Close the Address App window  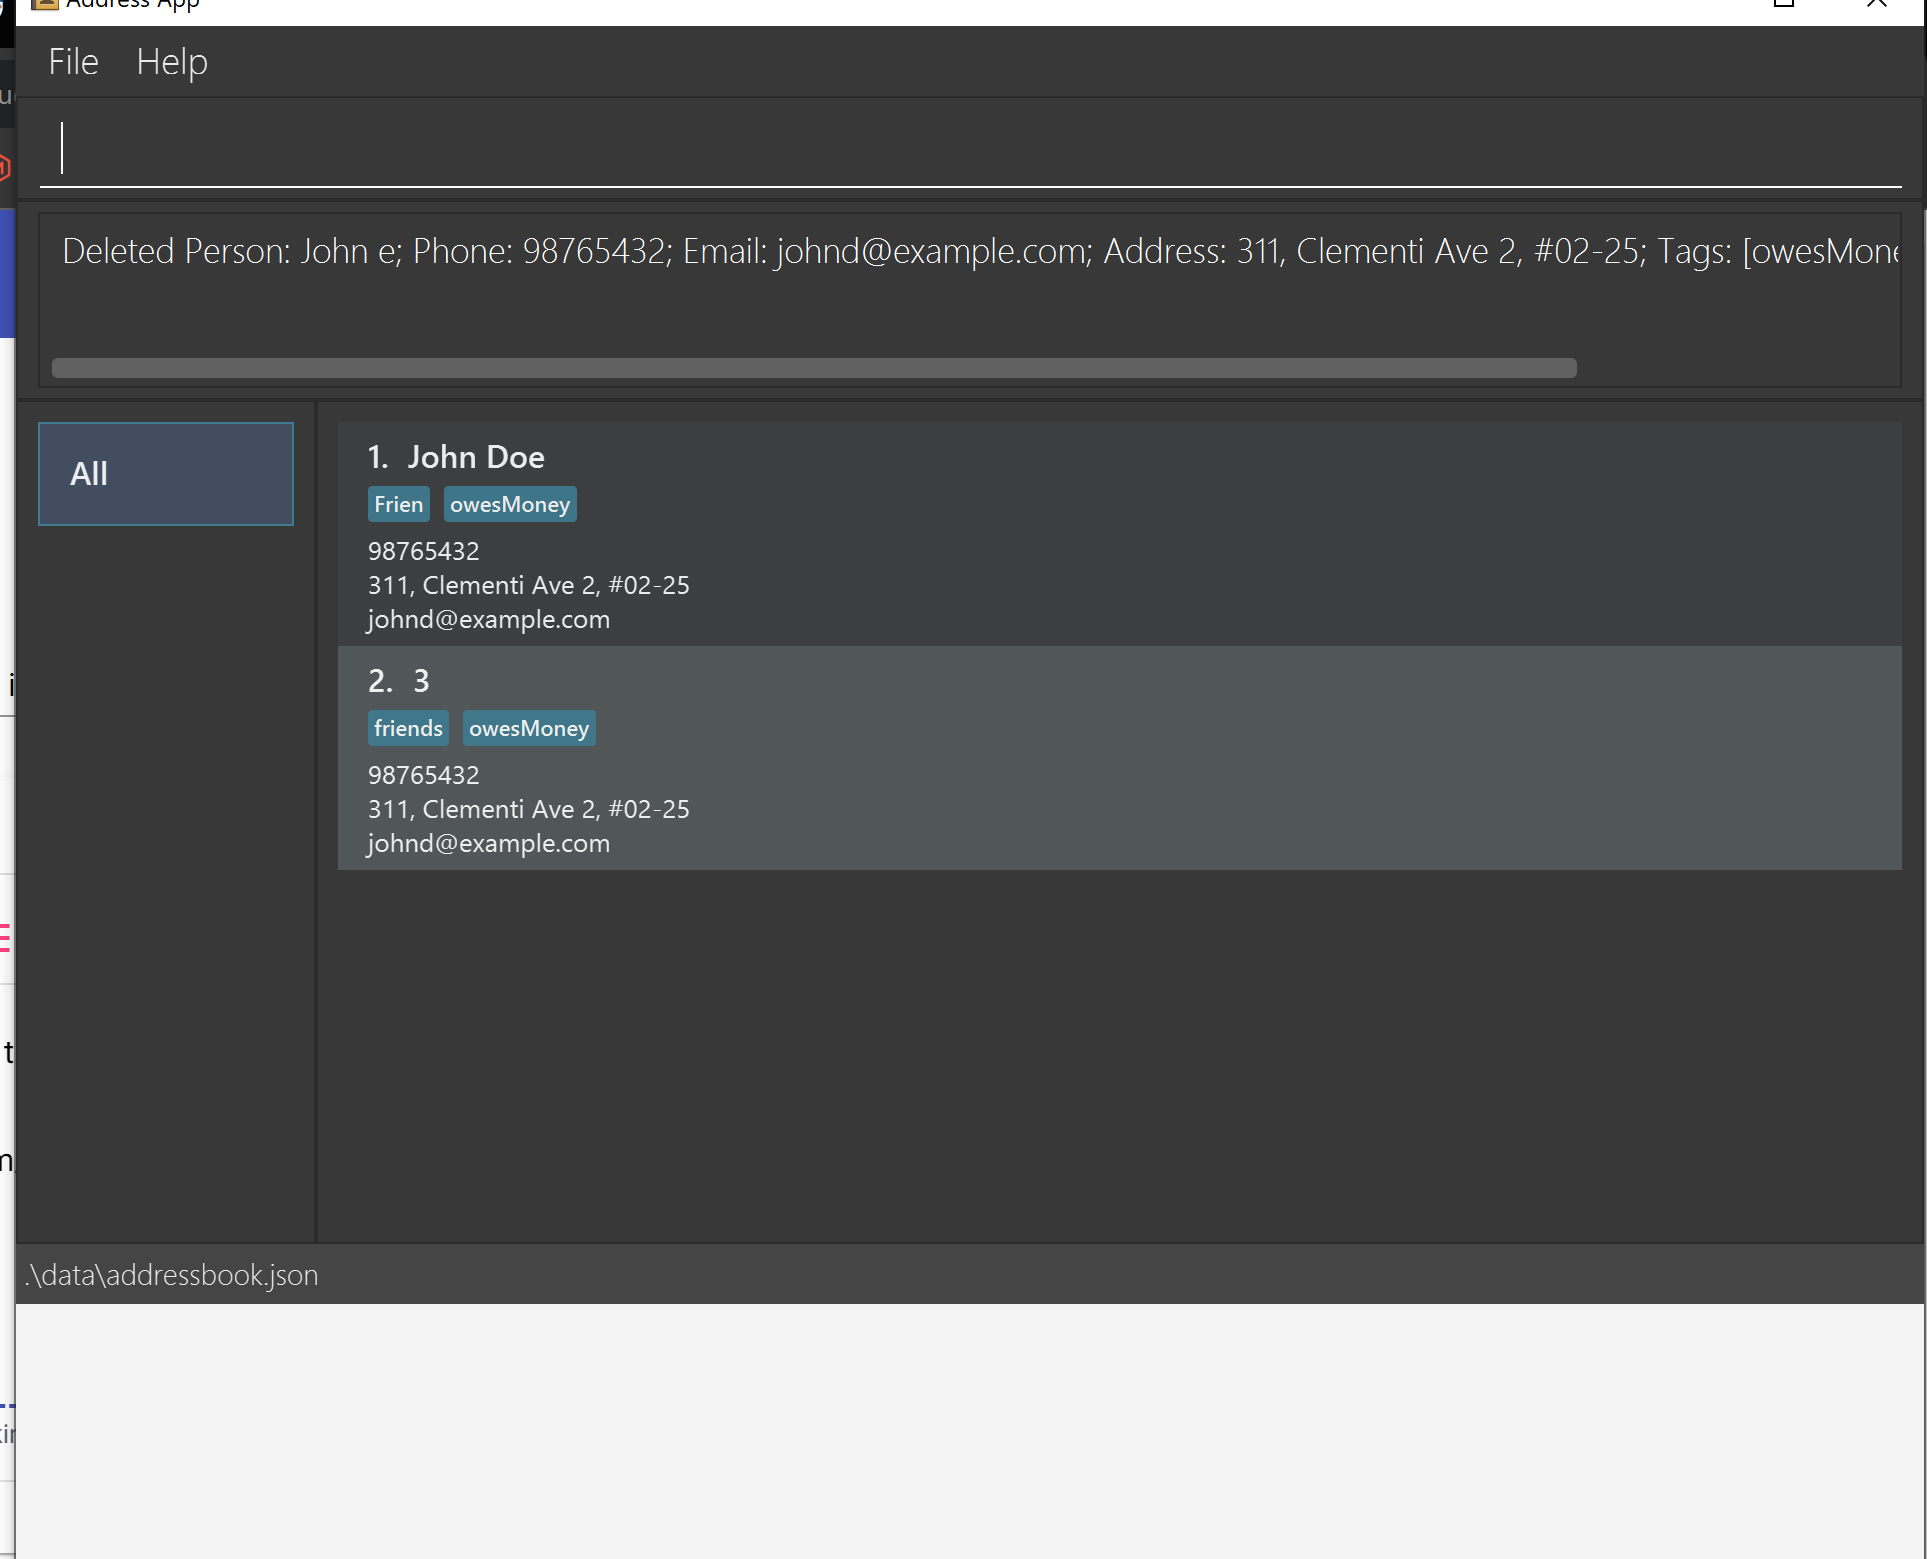(1876, 4)
